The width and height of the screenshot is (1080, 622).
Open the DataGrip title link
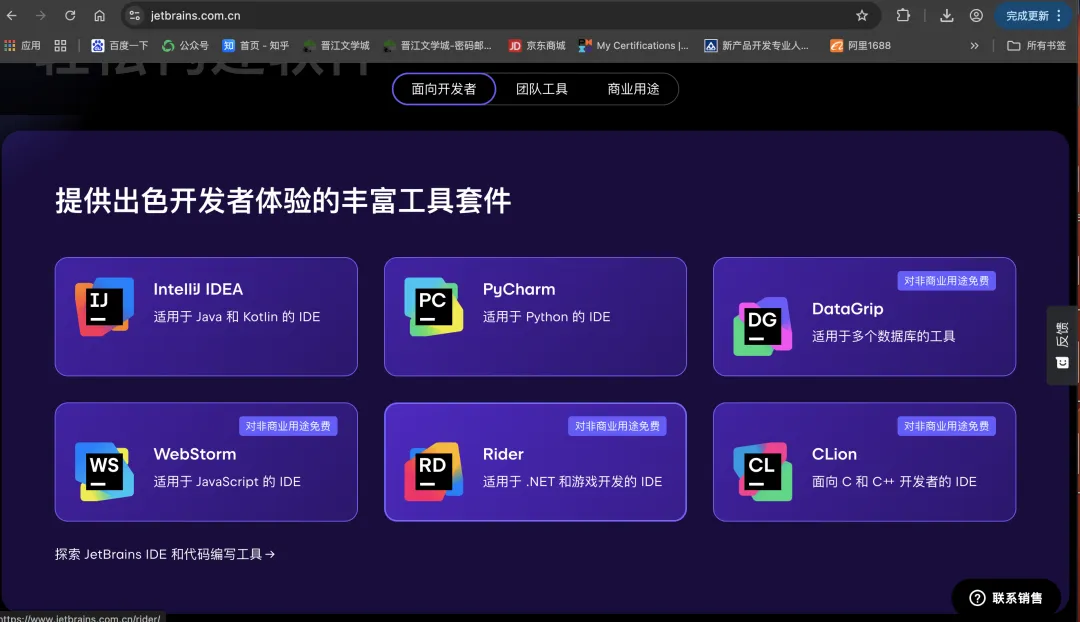[847, 309]
